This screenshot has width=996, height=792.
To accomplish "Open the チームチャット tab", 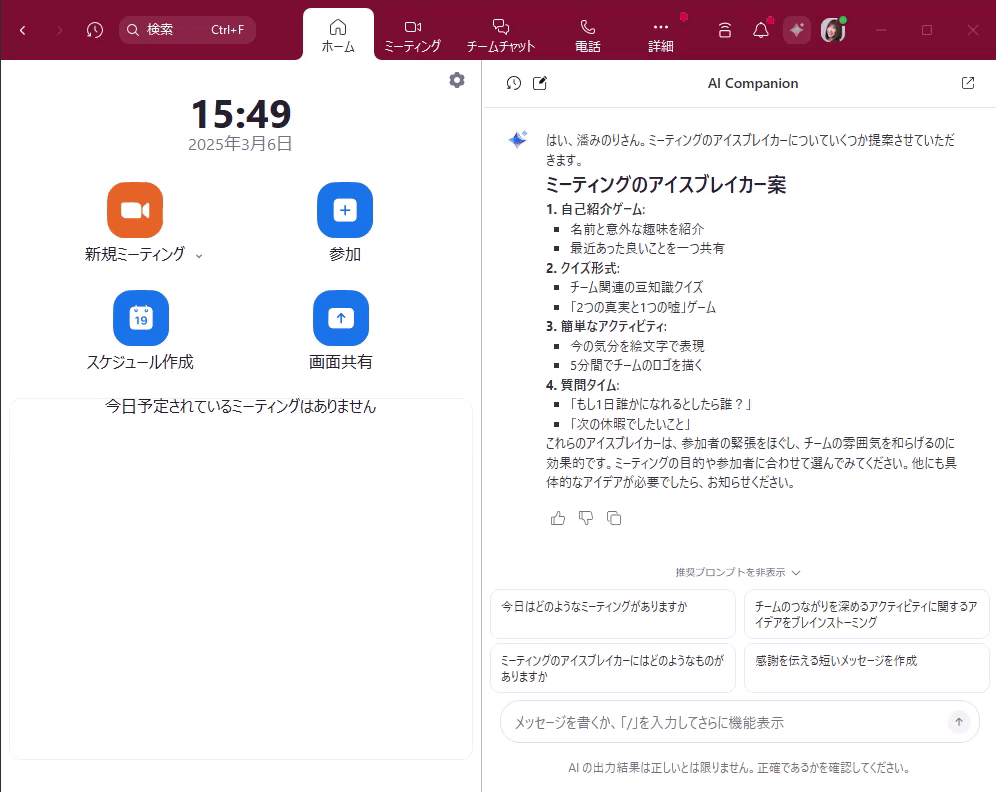I will click(501, 36).
